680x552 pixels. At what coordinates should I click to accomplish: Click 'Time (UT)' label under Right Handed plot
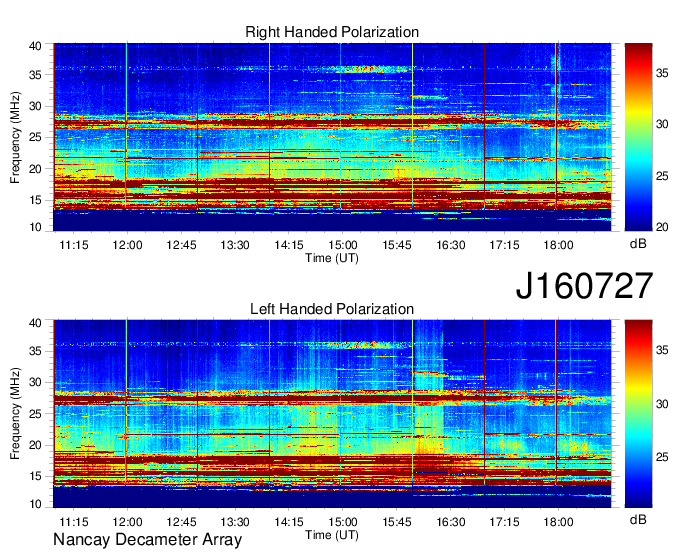332,258
